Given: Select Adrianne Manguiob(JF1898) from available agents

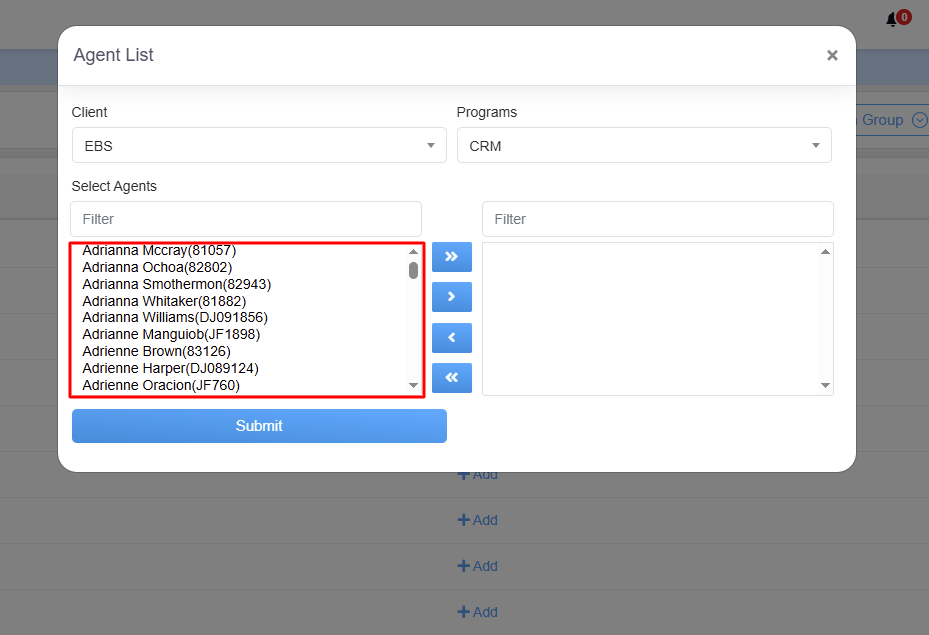Looking at the screenshot, I should (171, 334).
